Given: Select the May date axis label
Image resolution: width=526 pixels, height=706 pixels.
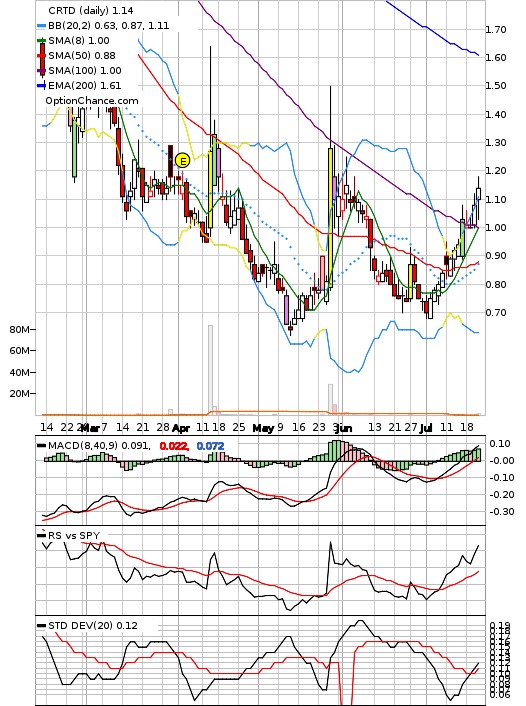Looking at the screenshot, I should pos(263,427).
